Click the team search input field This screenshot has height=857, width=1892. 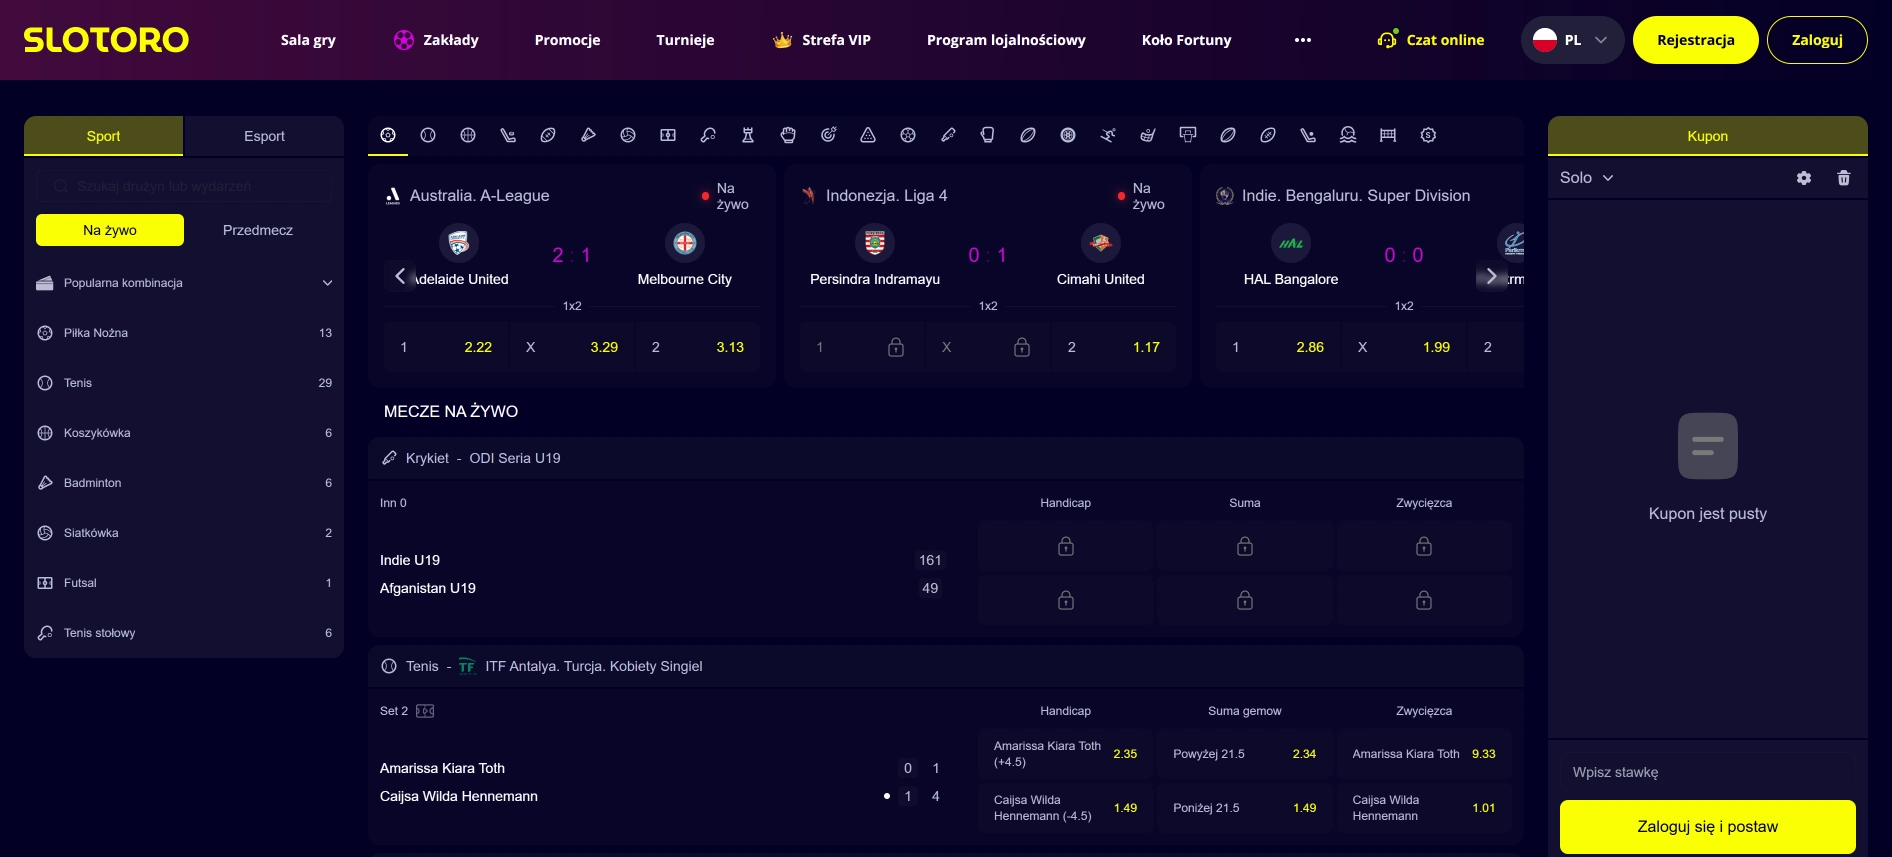pos(184,186)
